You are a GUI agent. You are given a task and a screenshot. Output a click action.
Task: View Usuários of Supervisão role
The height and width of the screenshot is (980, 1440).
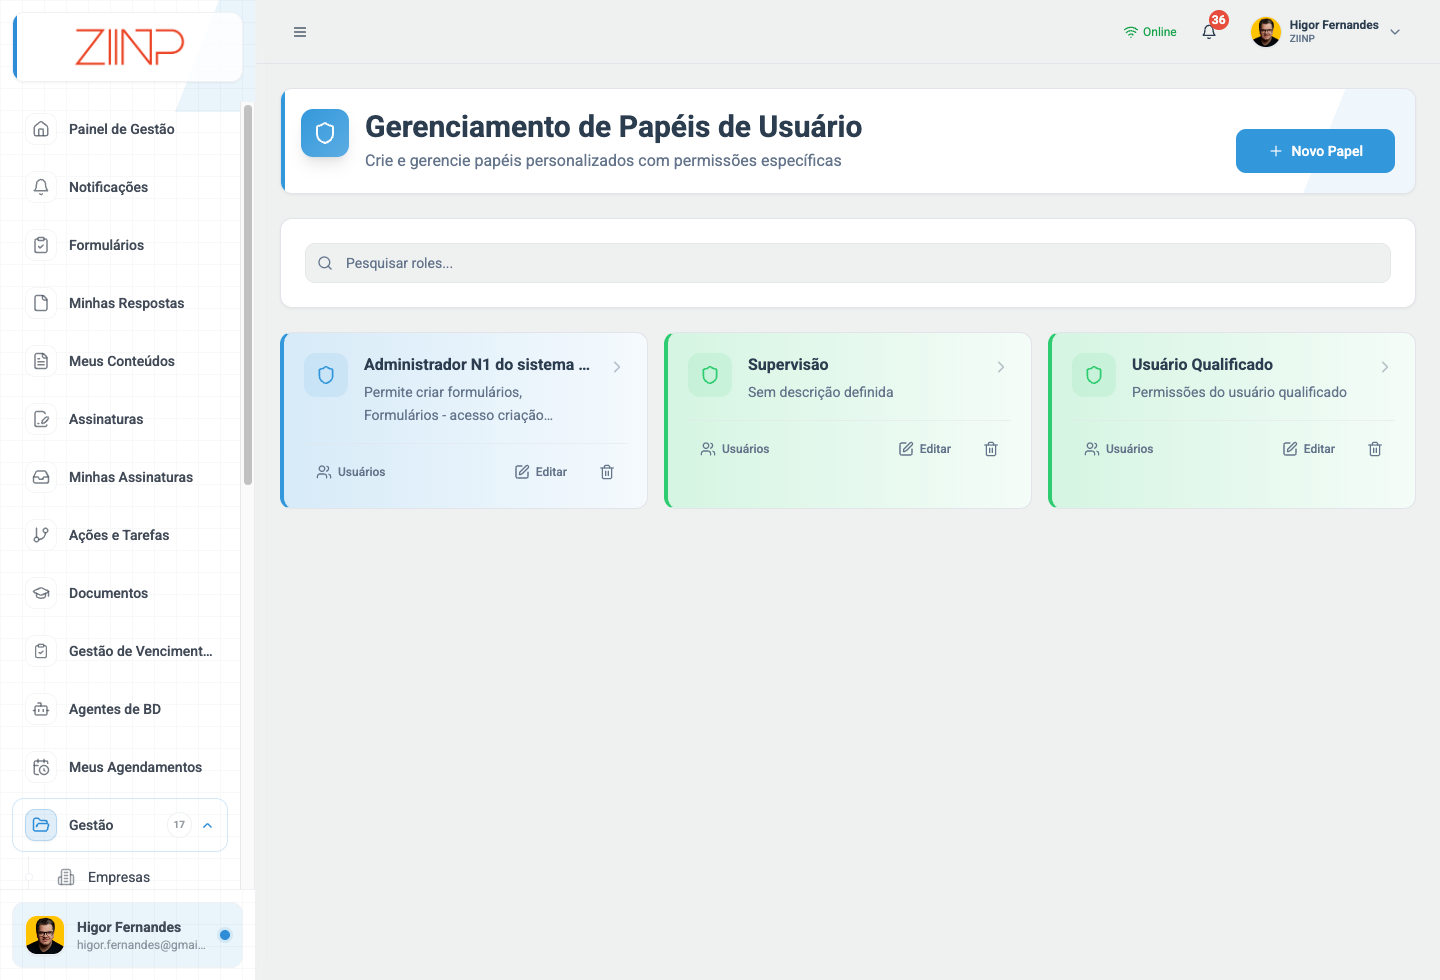pyautogui.click(x=735, y=449)
